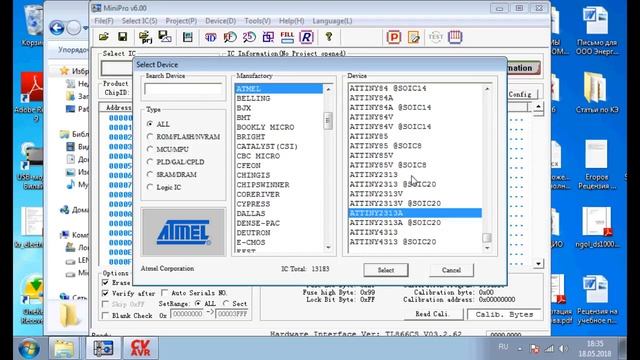Viewport: 640px width, 360px height.
Task: Click the Manufactory list scroll-down arrow
Action: [328, 247]
